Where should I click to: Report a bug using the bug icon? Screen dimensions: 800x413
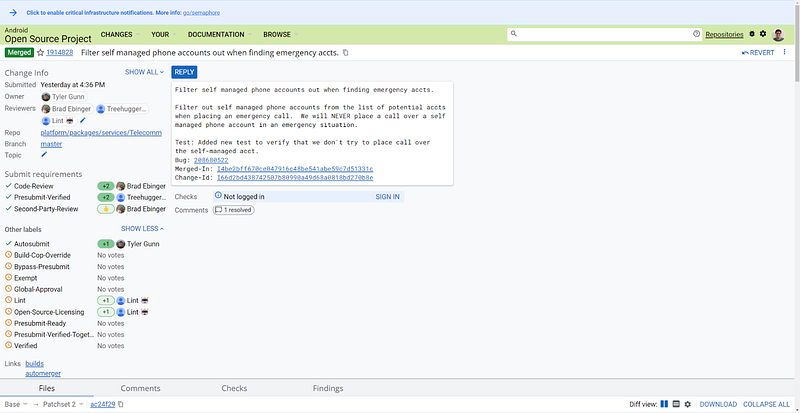click(x=752, y=34)
